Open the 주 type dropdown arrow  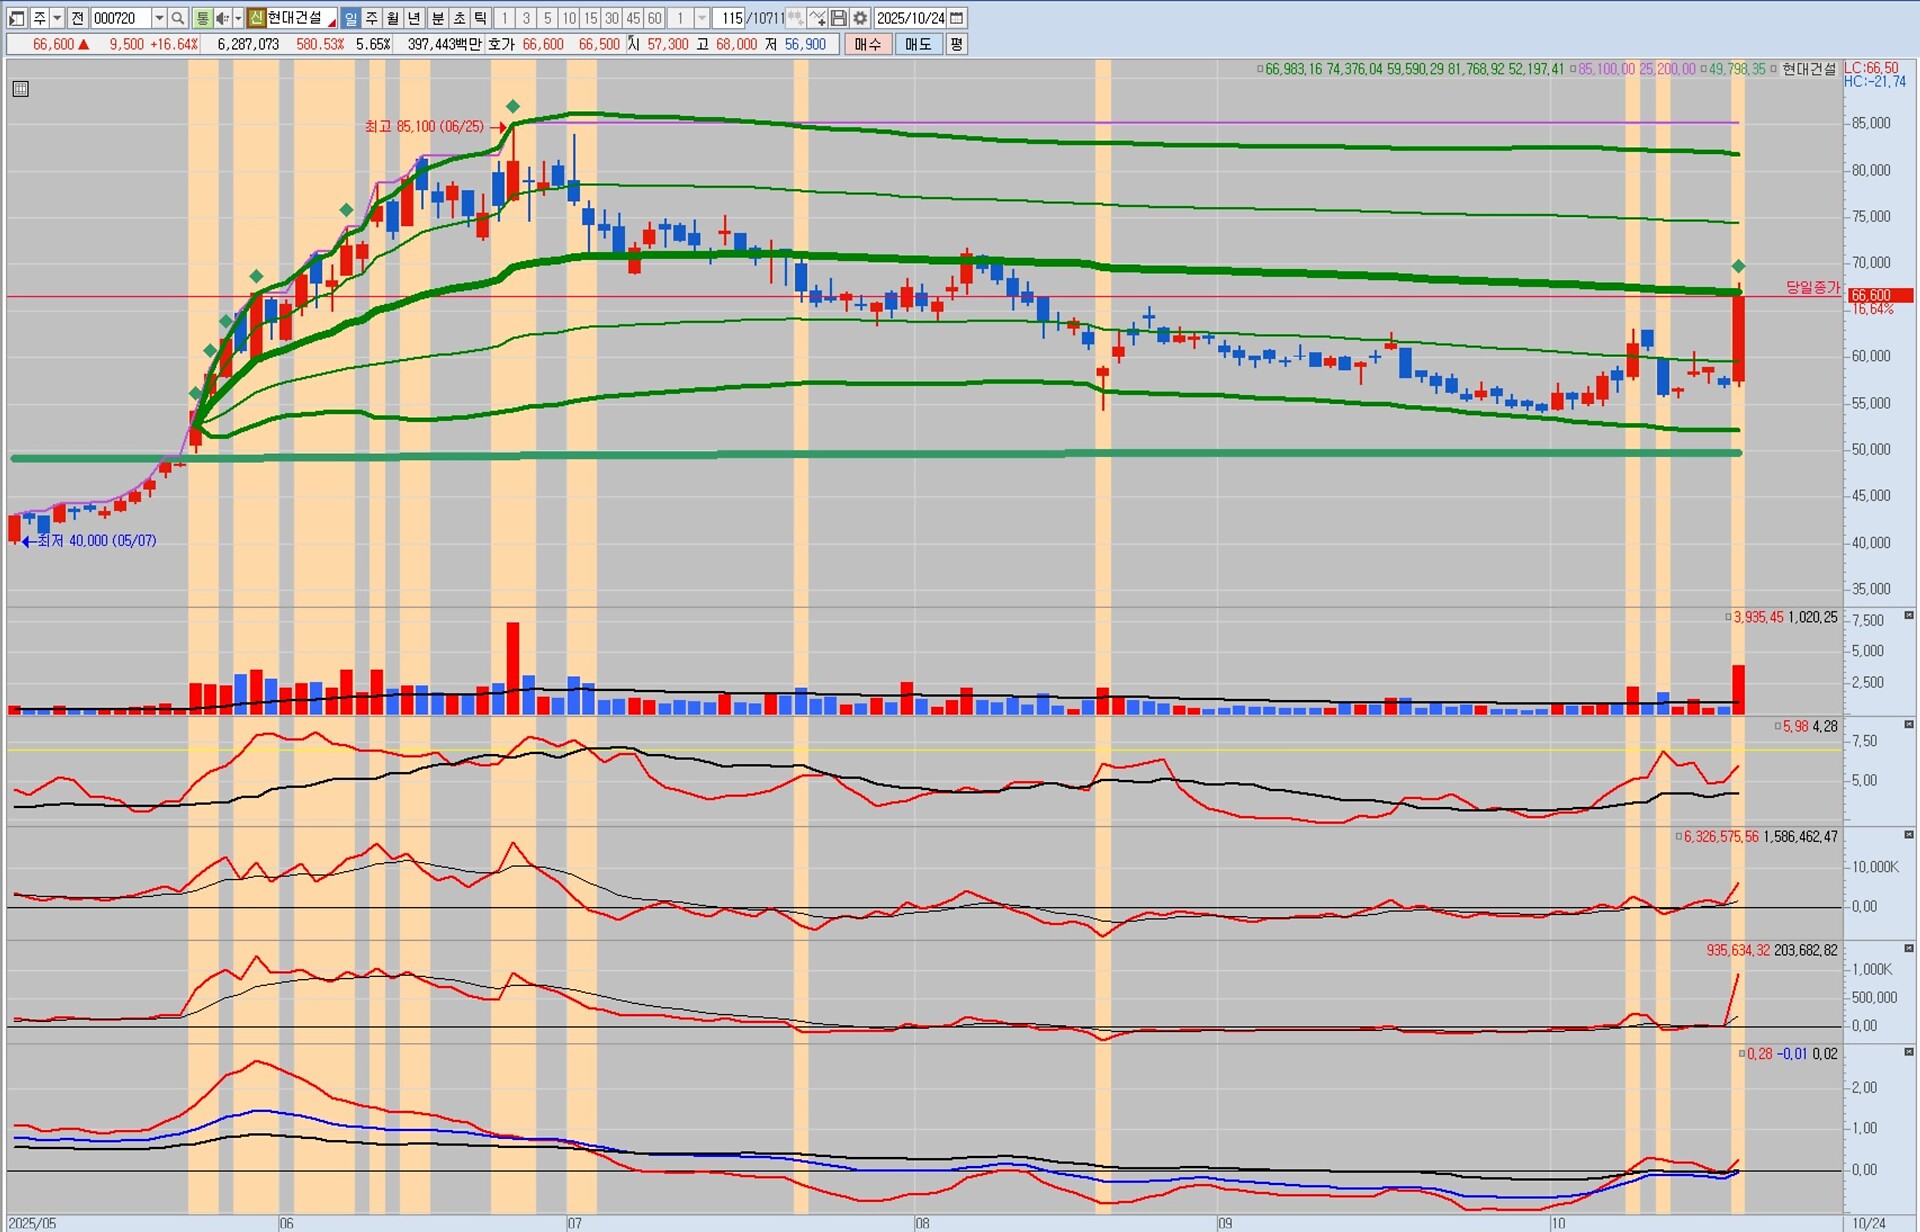pos(57,18)
